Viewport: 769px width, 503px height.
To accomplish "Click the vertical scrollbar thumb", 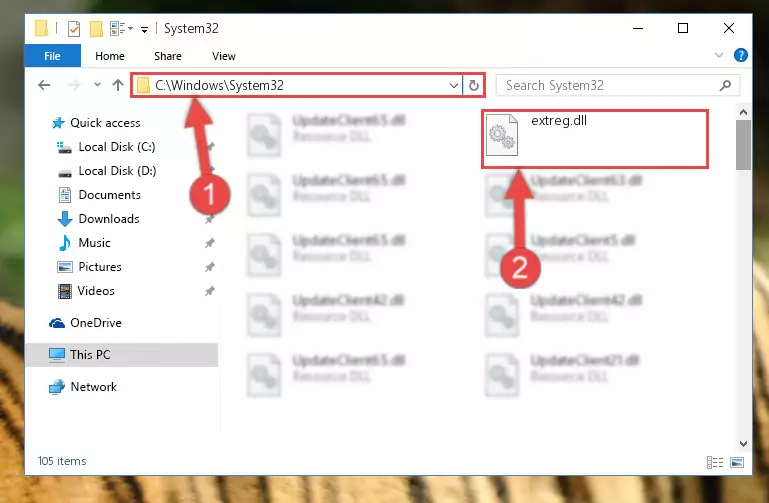I will tap(743, 145).
